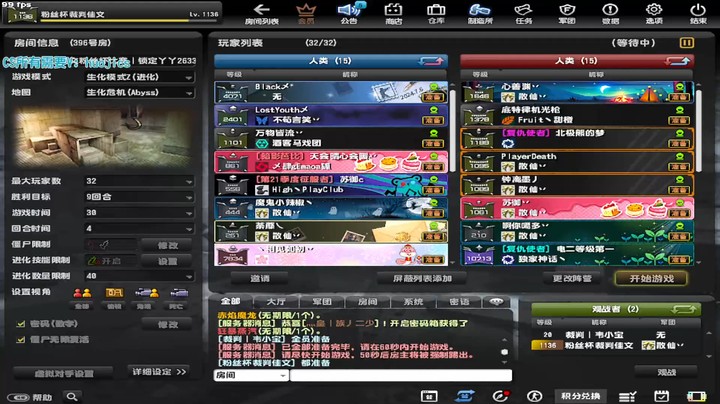The height and width of the screenshot is (404, 720).
Task: Click the 更改阵营 change team button
Action: tap(572, 278)
